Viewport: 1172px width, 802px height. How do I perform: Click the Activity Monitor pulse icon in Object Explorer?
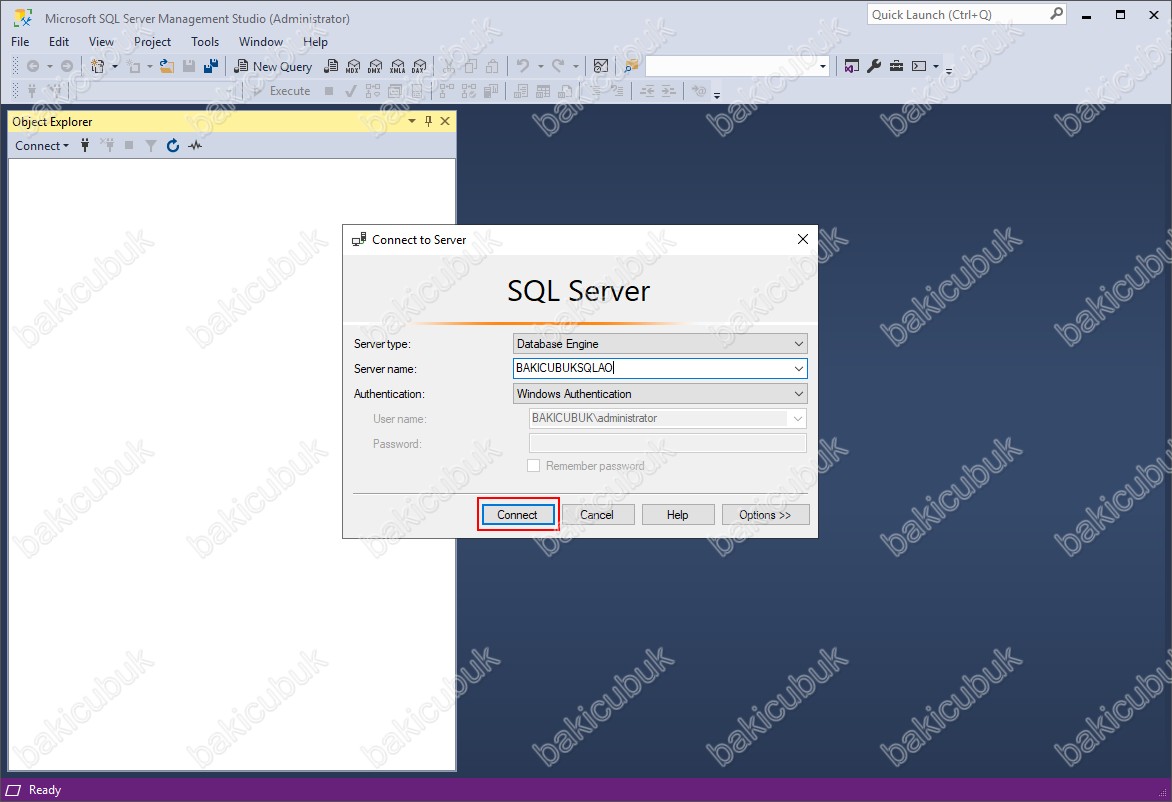click(x=195, y=146)
